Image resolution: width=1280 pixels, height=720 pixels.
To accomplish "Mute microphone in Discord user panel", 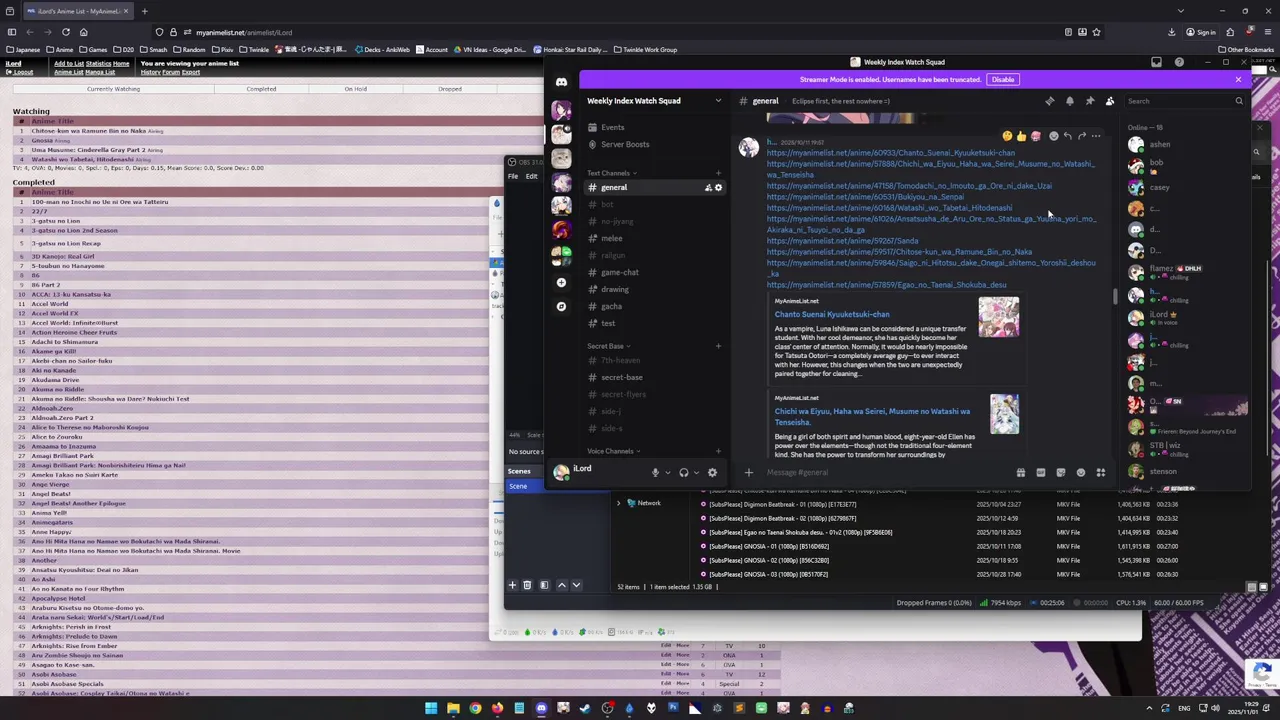I will point(655,473).
